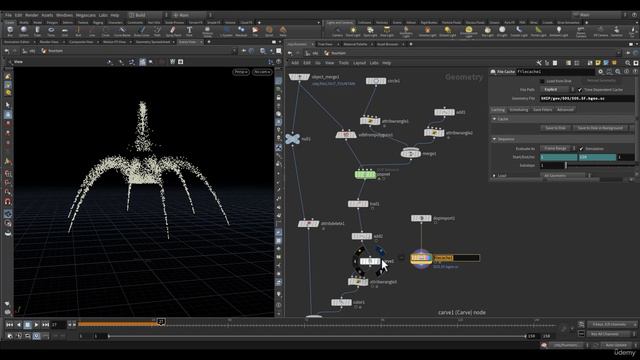
Task: Select the Sphere shelf tool
Action: 24,31
